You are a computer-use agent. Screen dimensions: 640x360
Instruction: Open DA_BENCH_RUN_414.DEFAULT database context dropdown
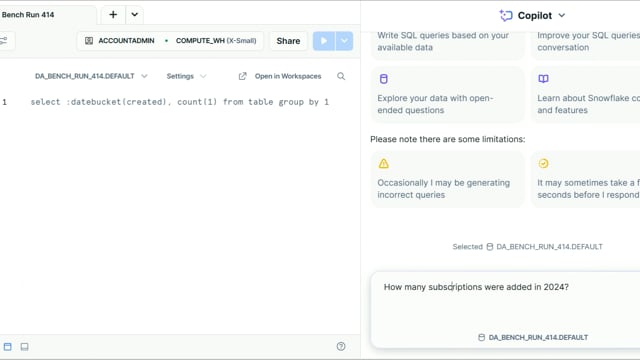tap(91, 76)
